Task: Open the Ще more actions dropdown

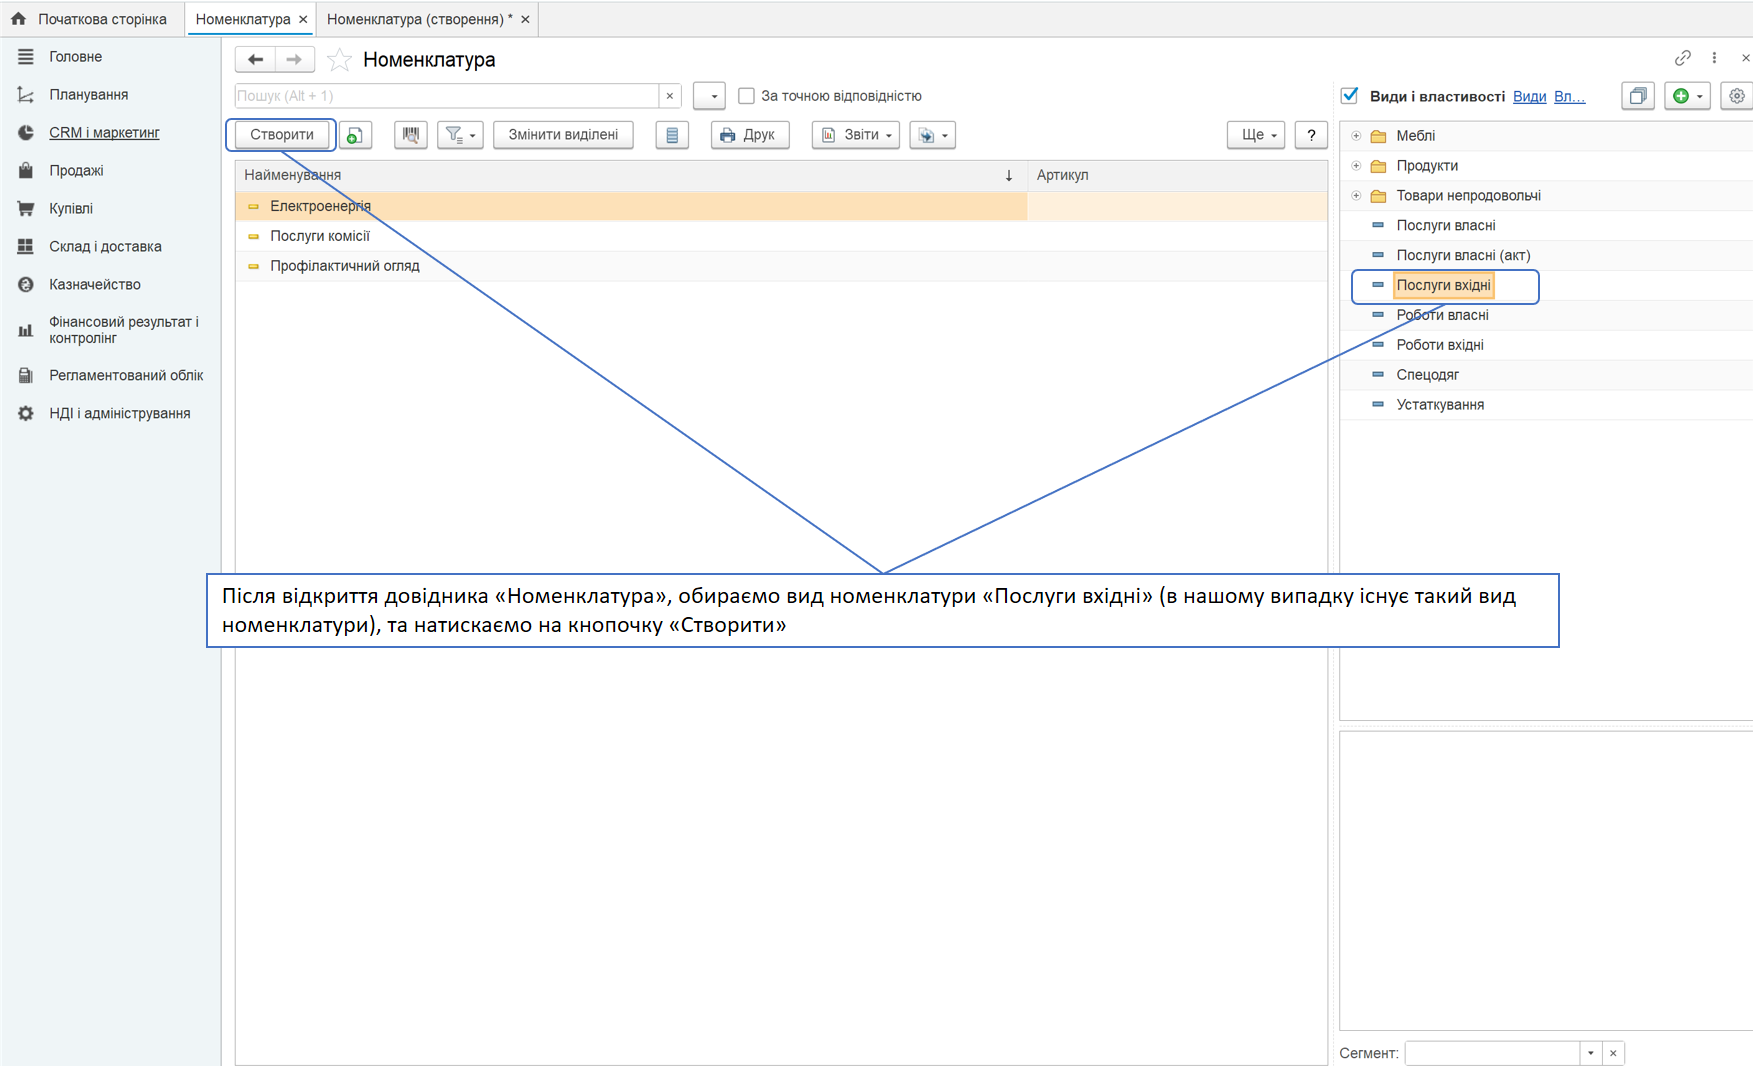Action: (x=1256, y=135)
